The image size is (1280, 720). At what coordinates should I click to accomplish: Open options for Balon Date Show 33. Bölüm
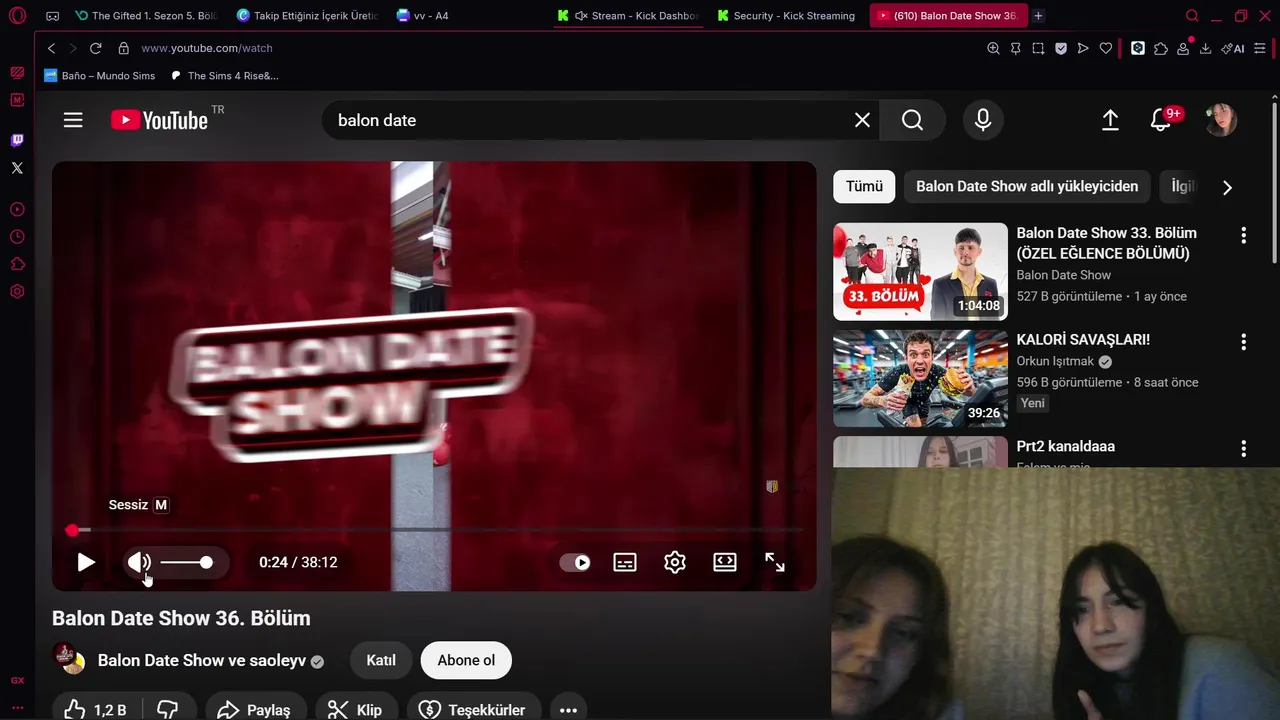coord(1243,236)
